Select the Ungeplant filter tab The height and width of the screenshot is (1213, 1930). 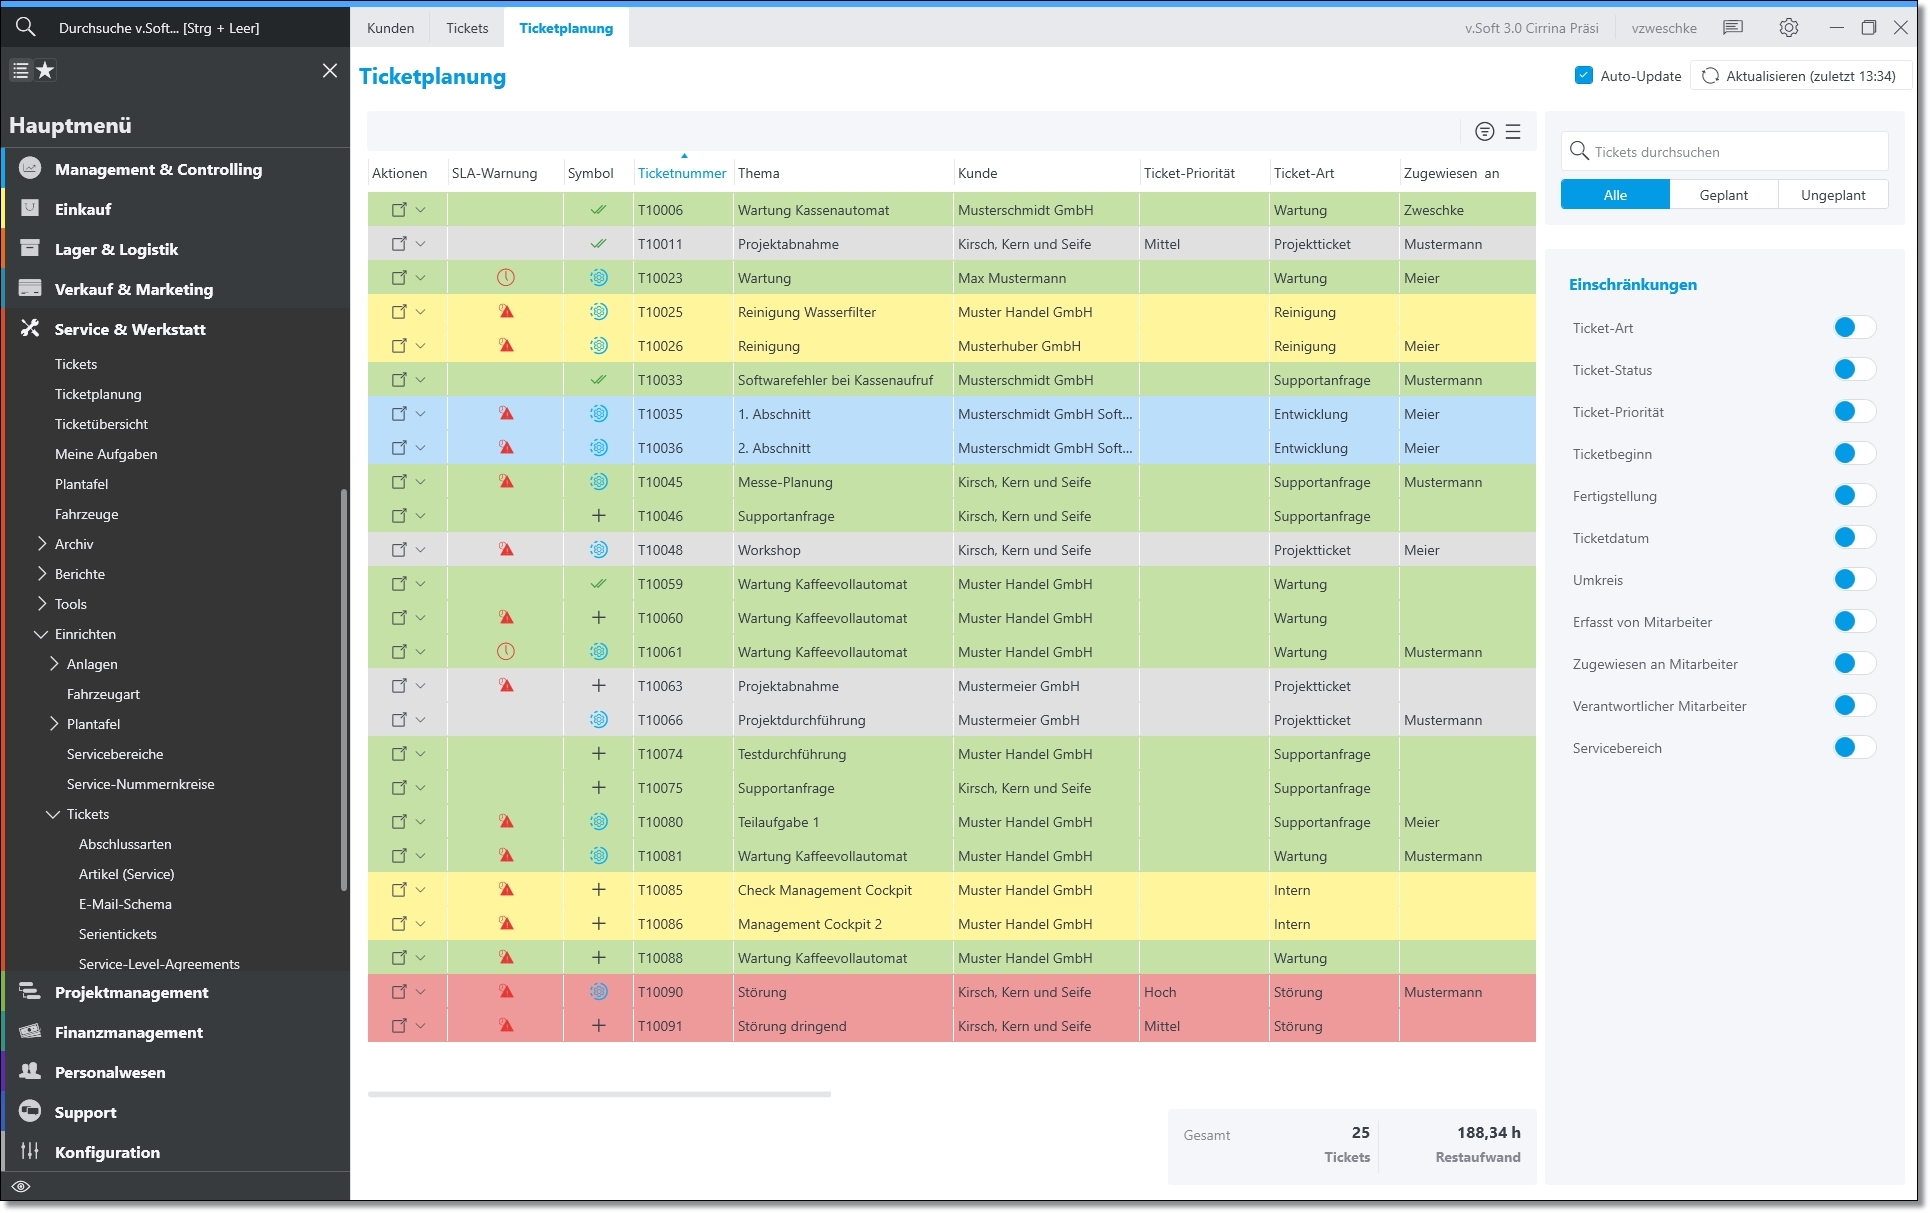coord(1832,195)
